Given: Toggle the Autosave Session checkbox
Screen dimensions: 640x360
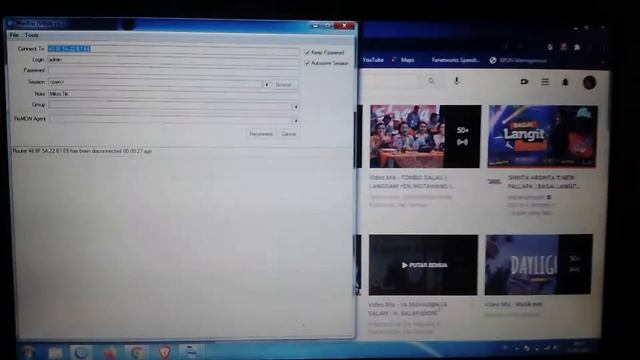Looking at the screenshot, I should [307, 63].
